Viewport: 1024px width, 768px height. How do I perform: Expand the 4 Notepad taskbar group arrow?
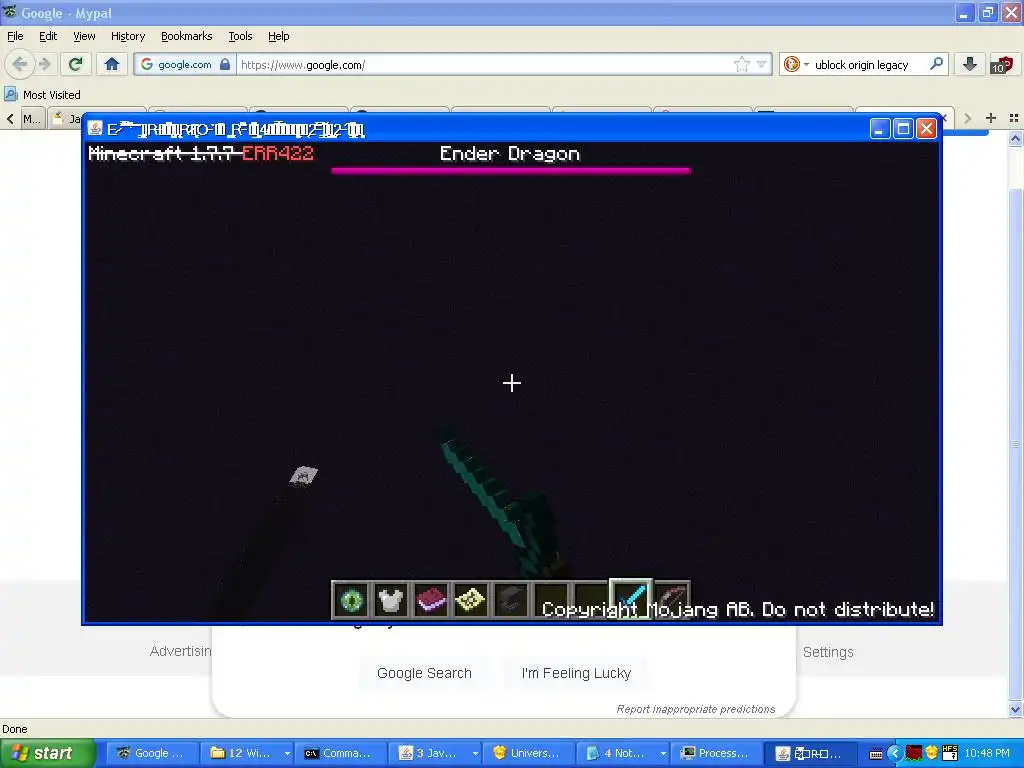click(663, 753)
